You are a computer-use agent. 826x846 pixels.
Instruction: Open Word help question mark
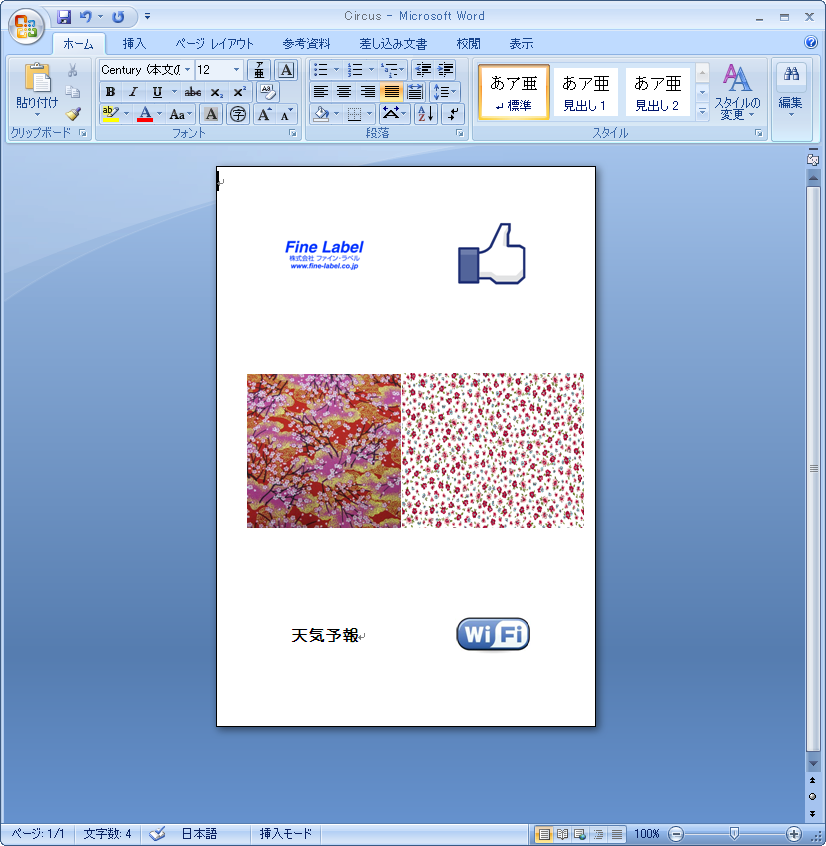tap(810, 42)
